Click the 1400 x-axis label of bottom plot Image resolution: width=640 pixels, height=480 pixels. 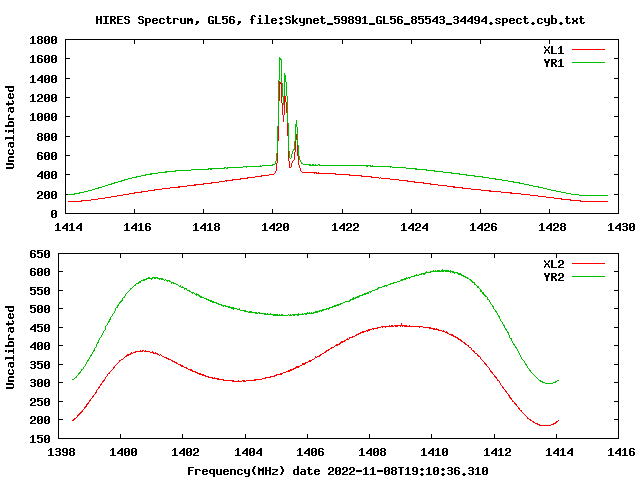(123, 452)
